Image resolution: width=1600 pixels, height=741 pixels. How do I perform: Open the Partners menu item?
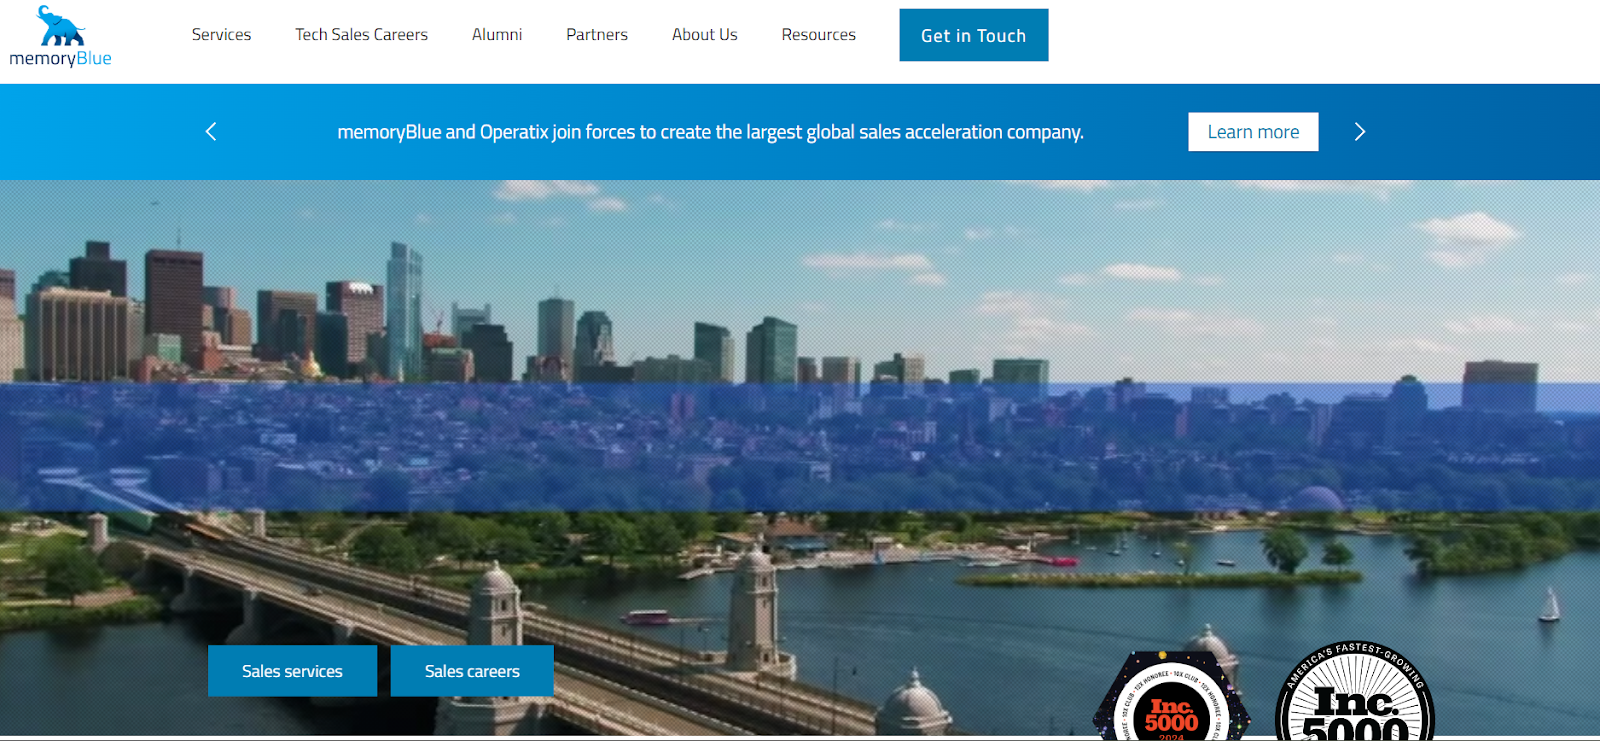tap(597, 35)
